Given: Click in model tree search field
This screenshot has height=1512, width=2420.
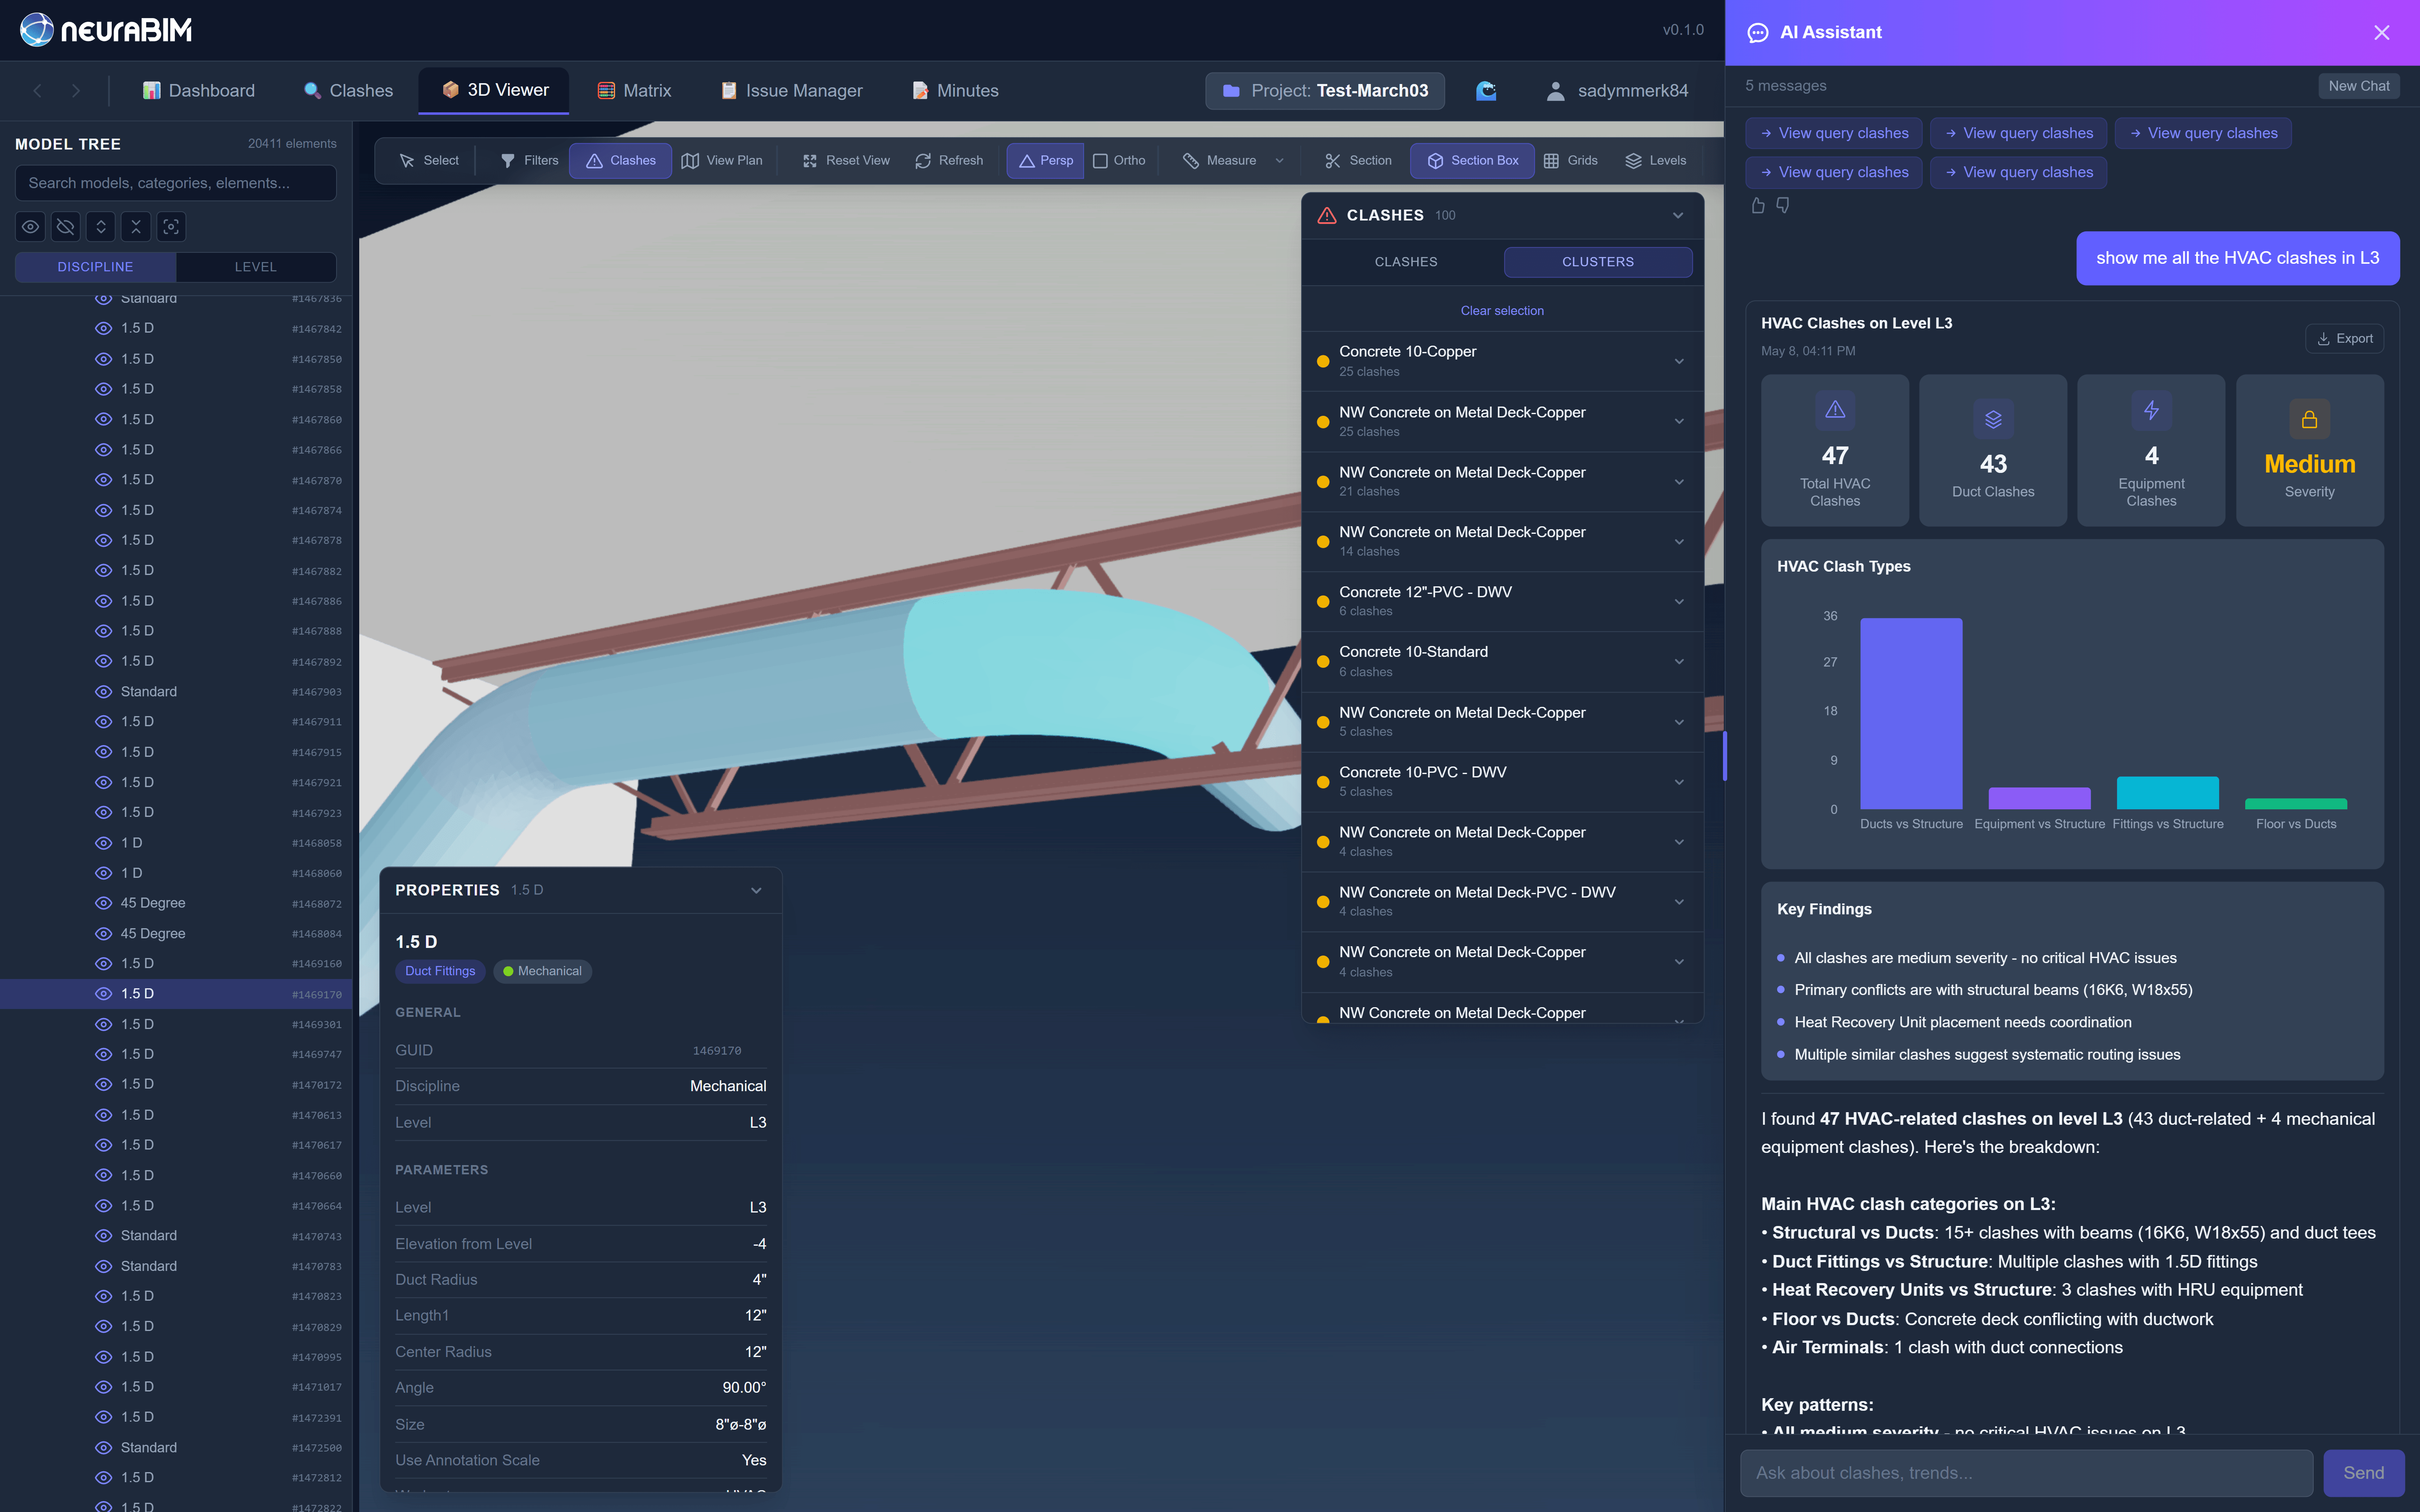Looking at the screenshot, I should click(x=176, y=183).
